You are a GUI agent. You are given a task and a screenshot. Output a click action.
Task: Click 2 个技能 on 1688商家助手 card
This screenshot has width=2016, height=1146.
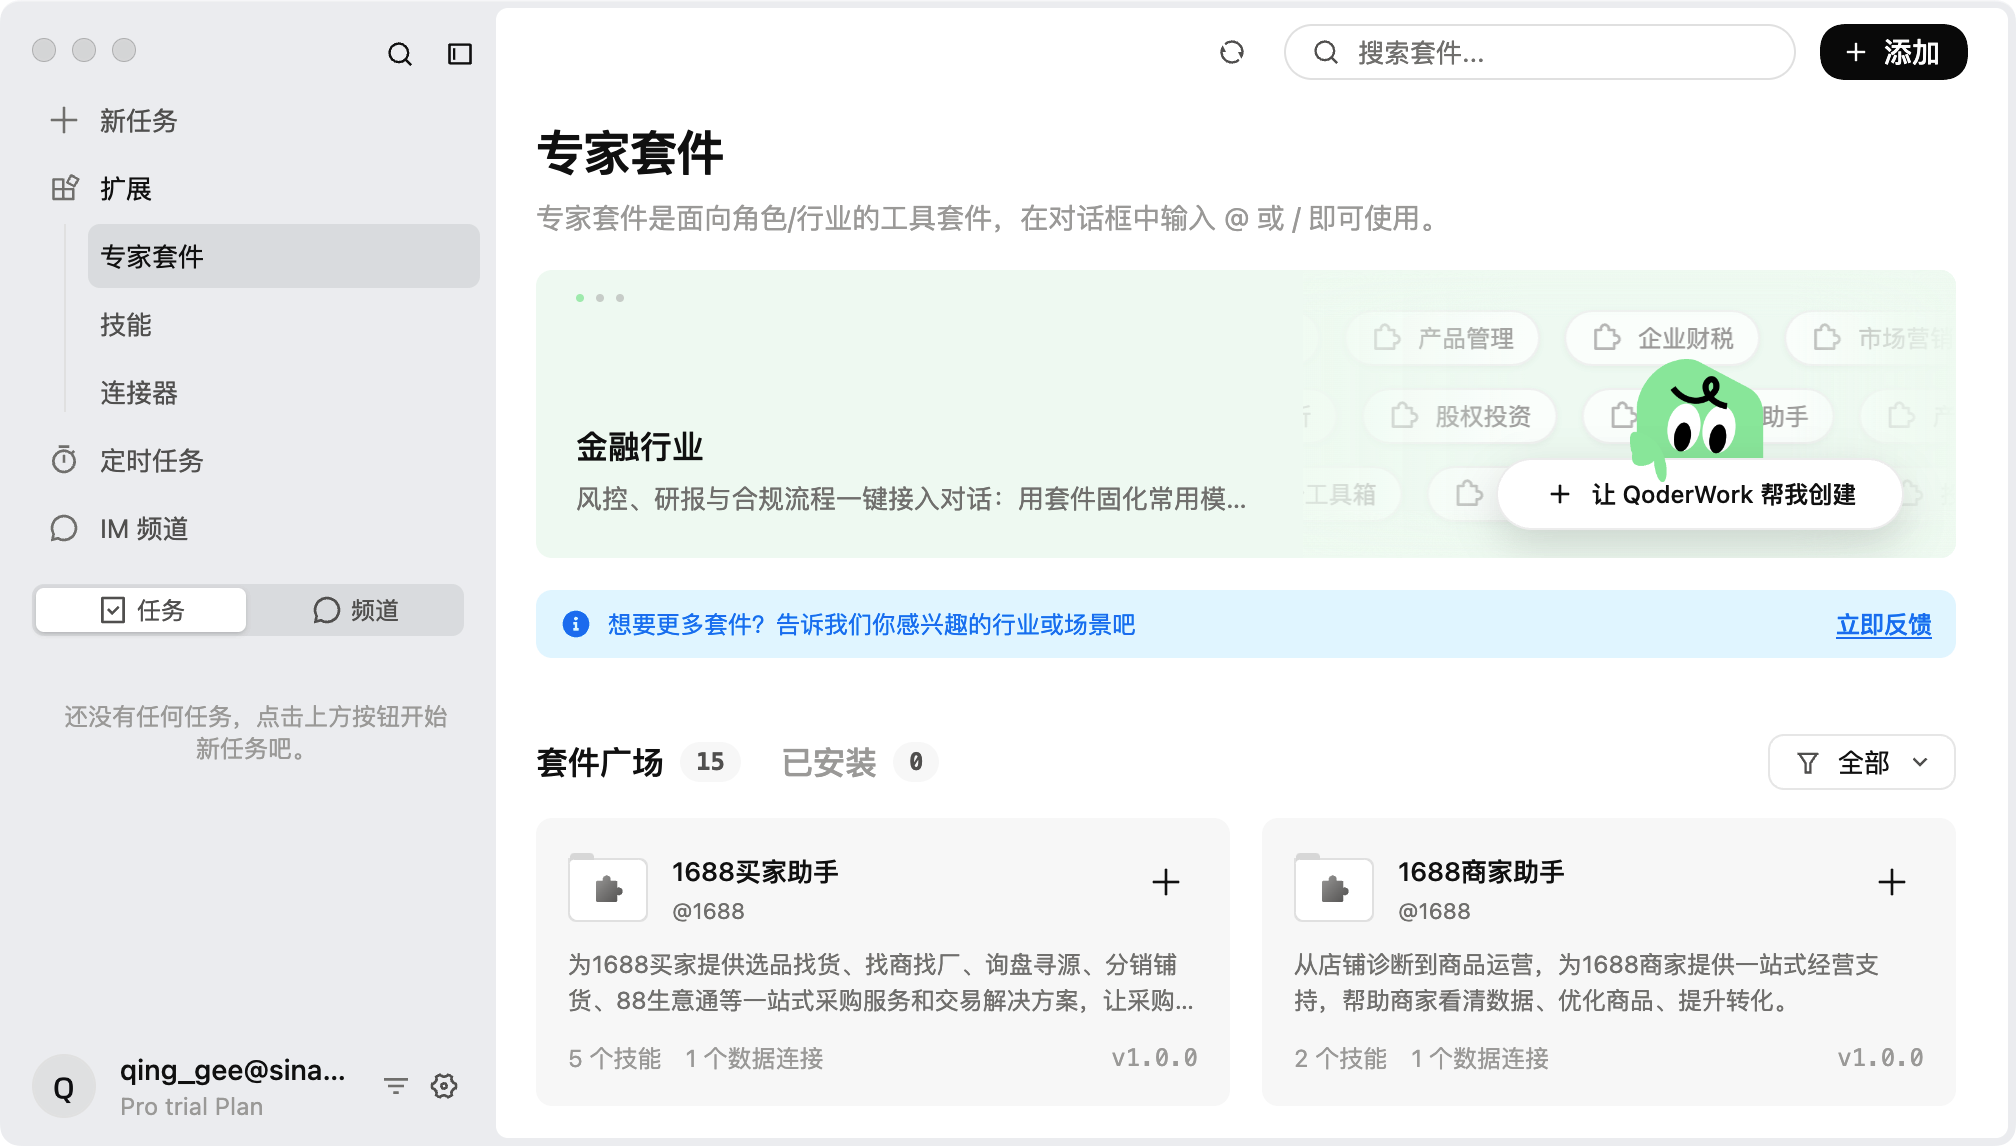[x=1341, y=1058]
